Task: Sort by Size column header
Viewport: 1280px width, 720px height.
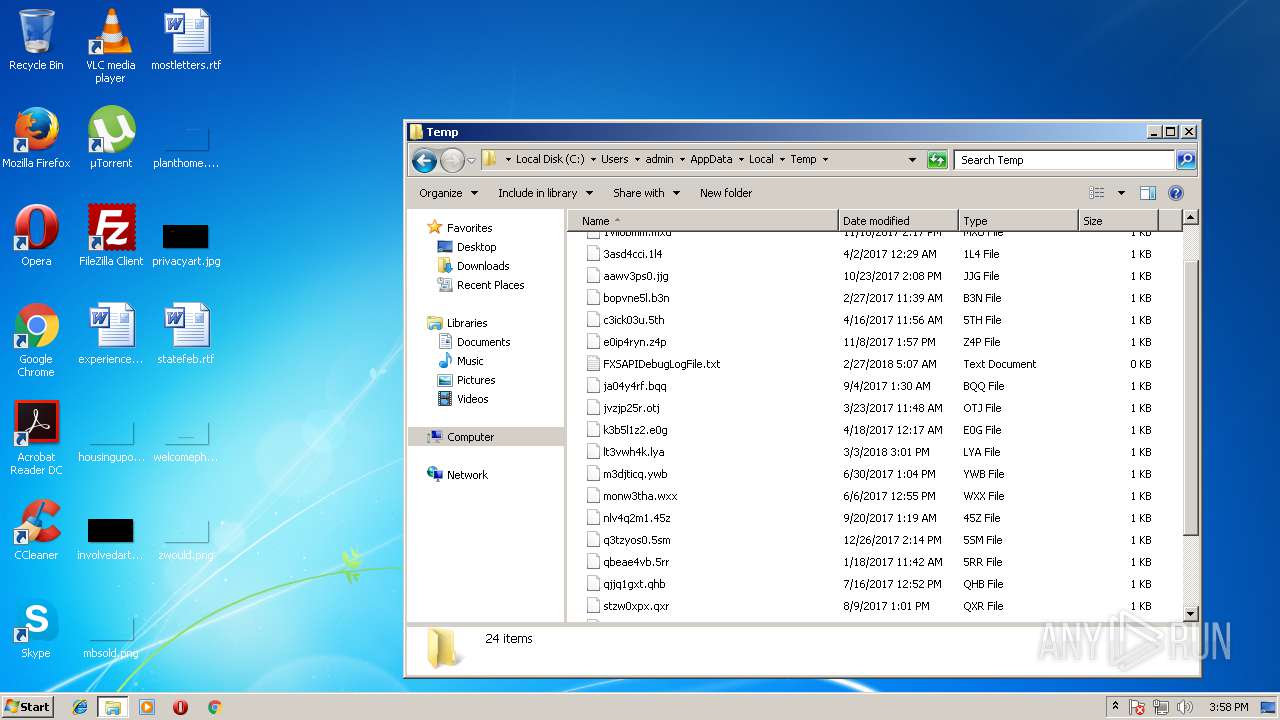Action: click(1118, 221)
